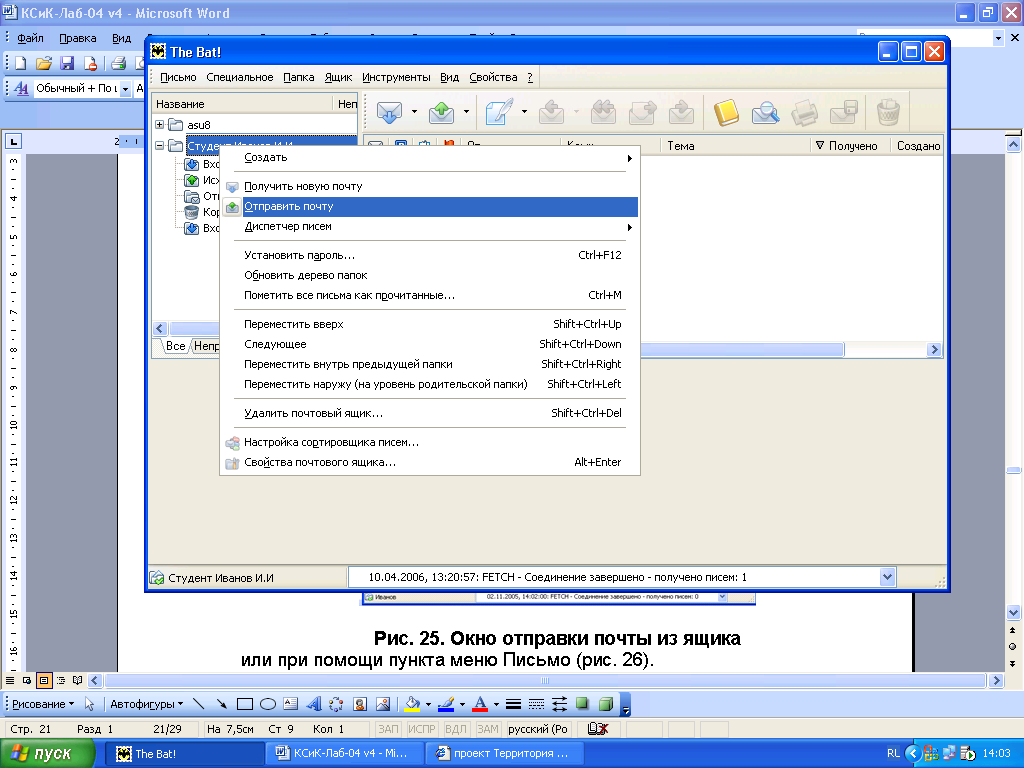Select the Oval drawing tool
Viewport: 1024px width, 768px height.
(x=268, y=704)
